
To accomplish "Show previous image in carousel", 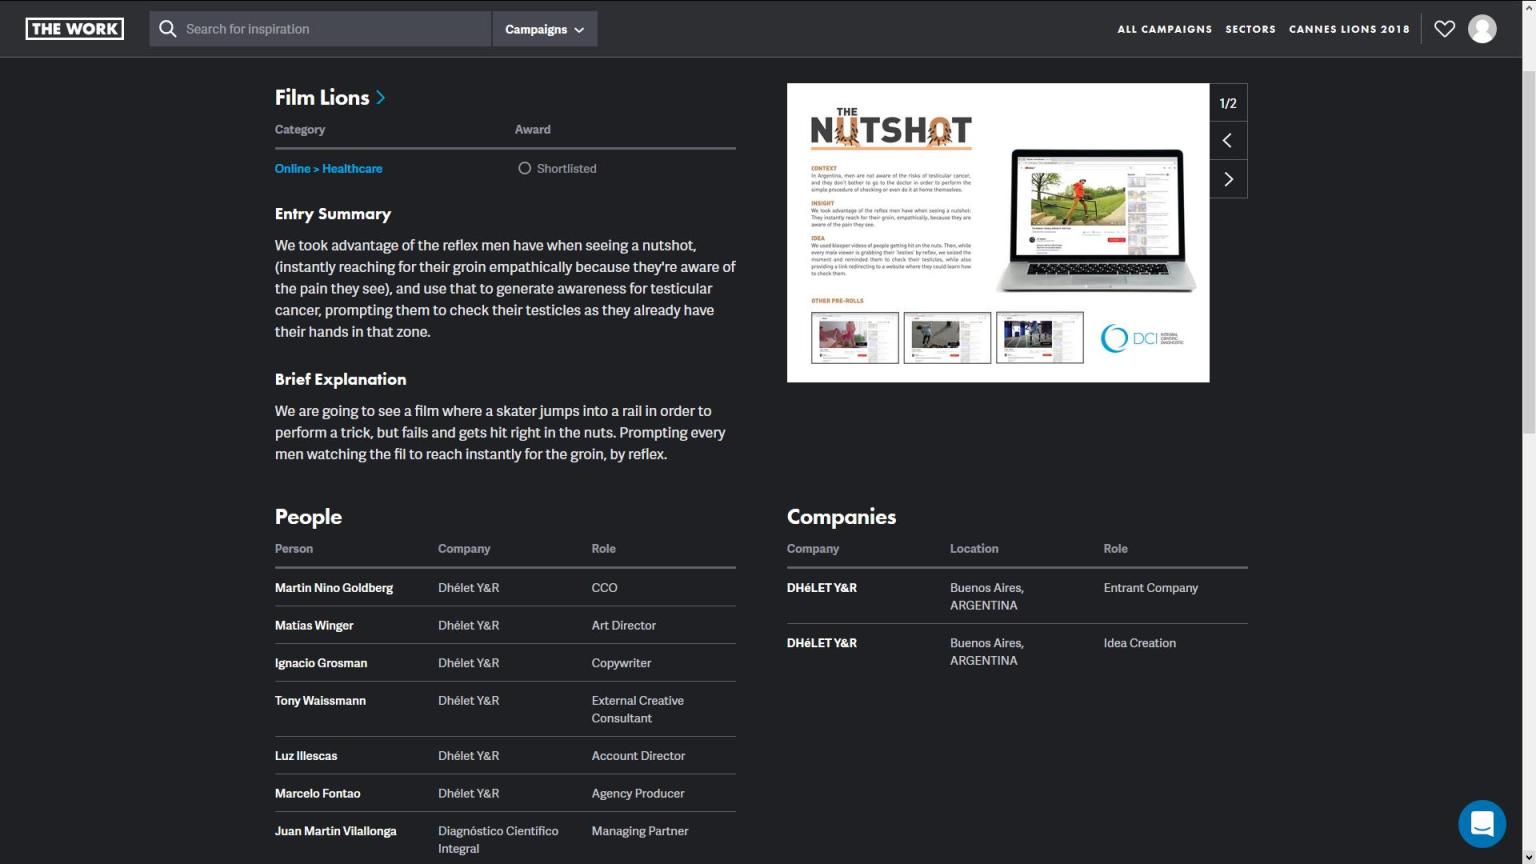I will (1228, 141).
